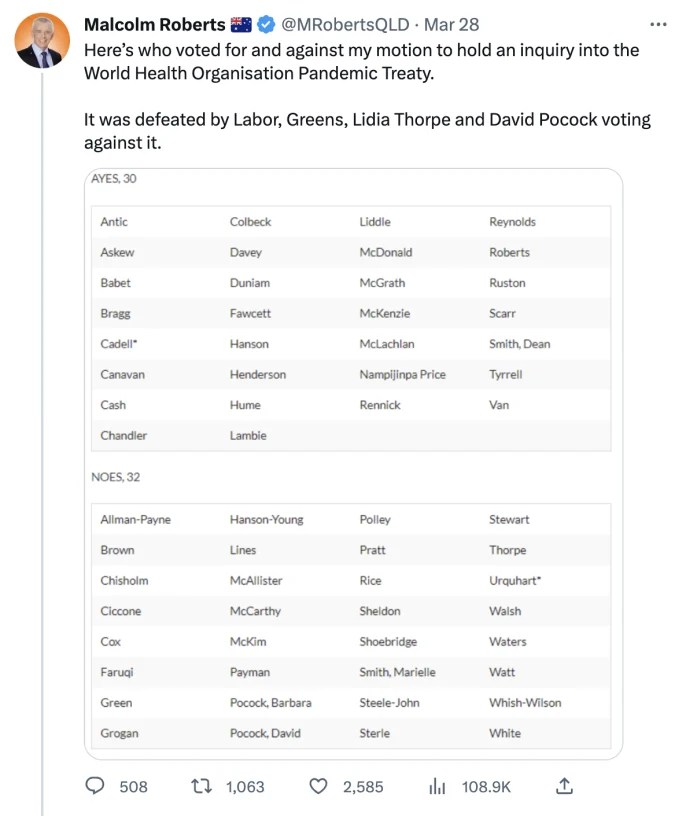Click the 1,063 retweet count
The image size is (686, 816).
coord(245,787)
